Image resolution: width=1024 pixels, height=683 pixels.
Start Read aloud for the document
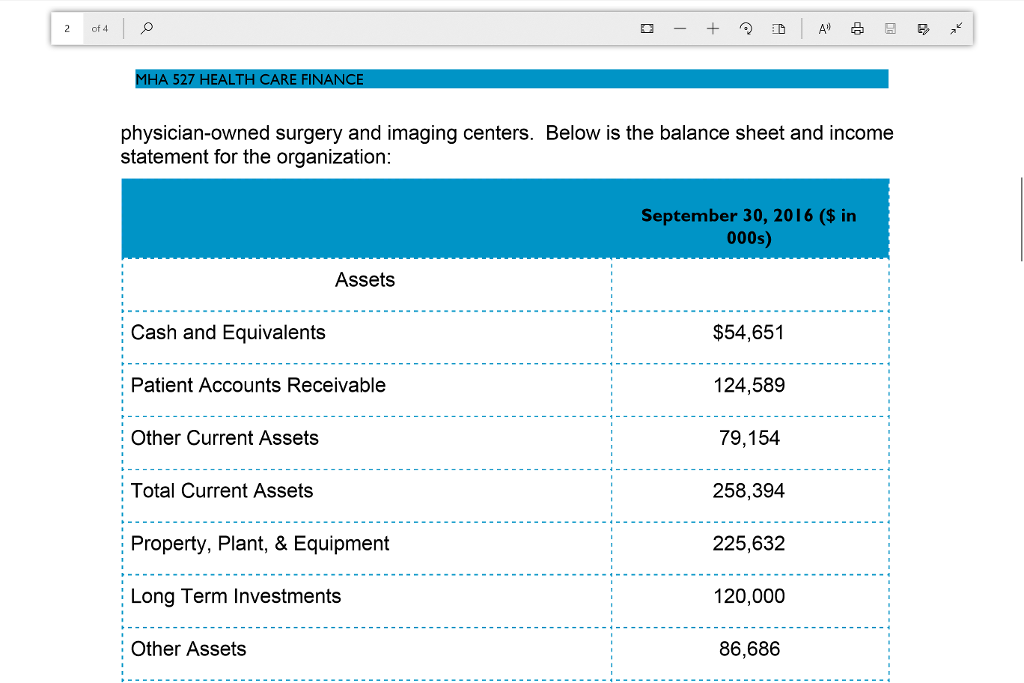coord(823,28)
